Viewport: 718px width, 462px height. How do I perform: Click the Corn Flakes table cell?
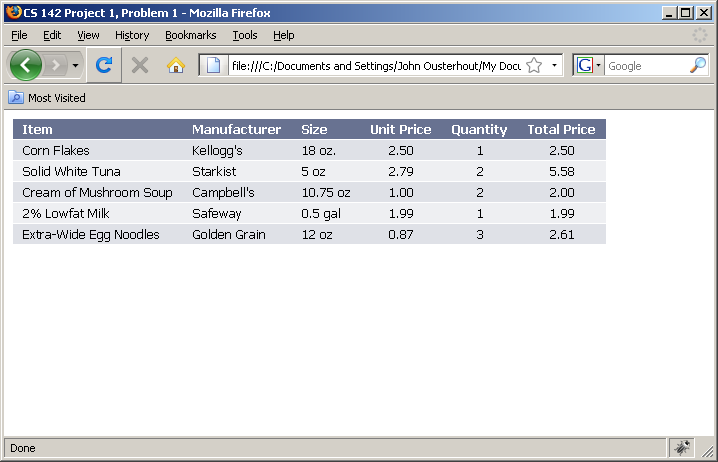point(56,151)
